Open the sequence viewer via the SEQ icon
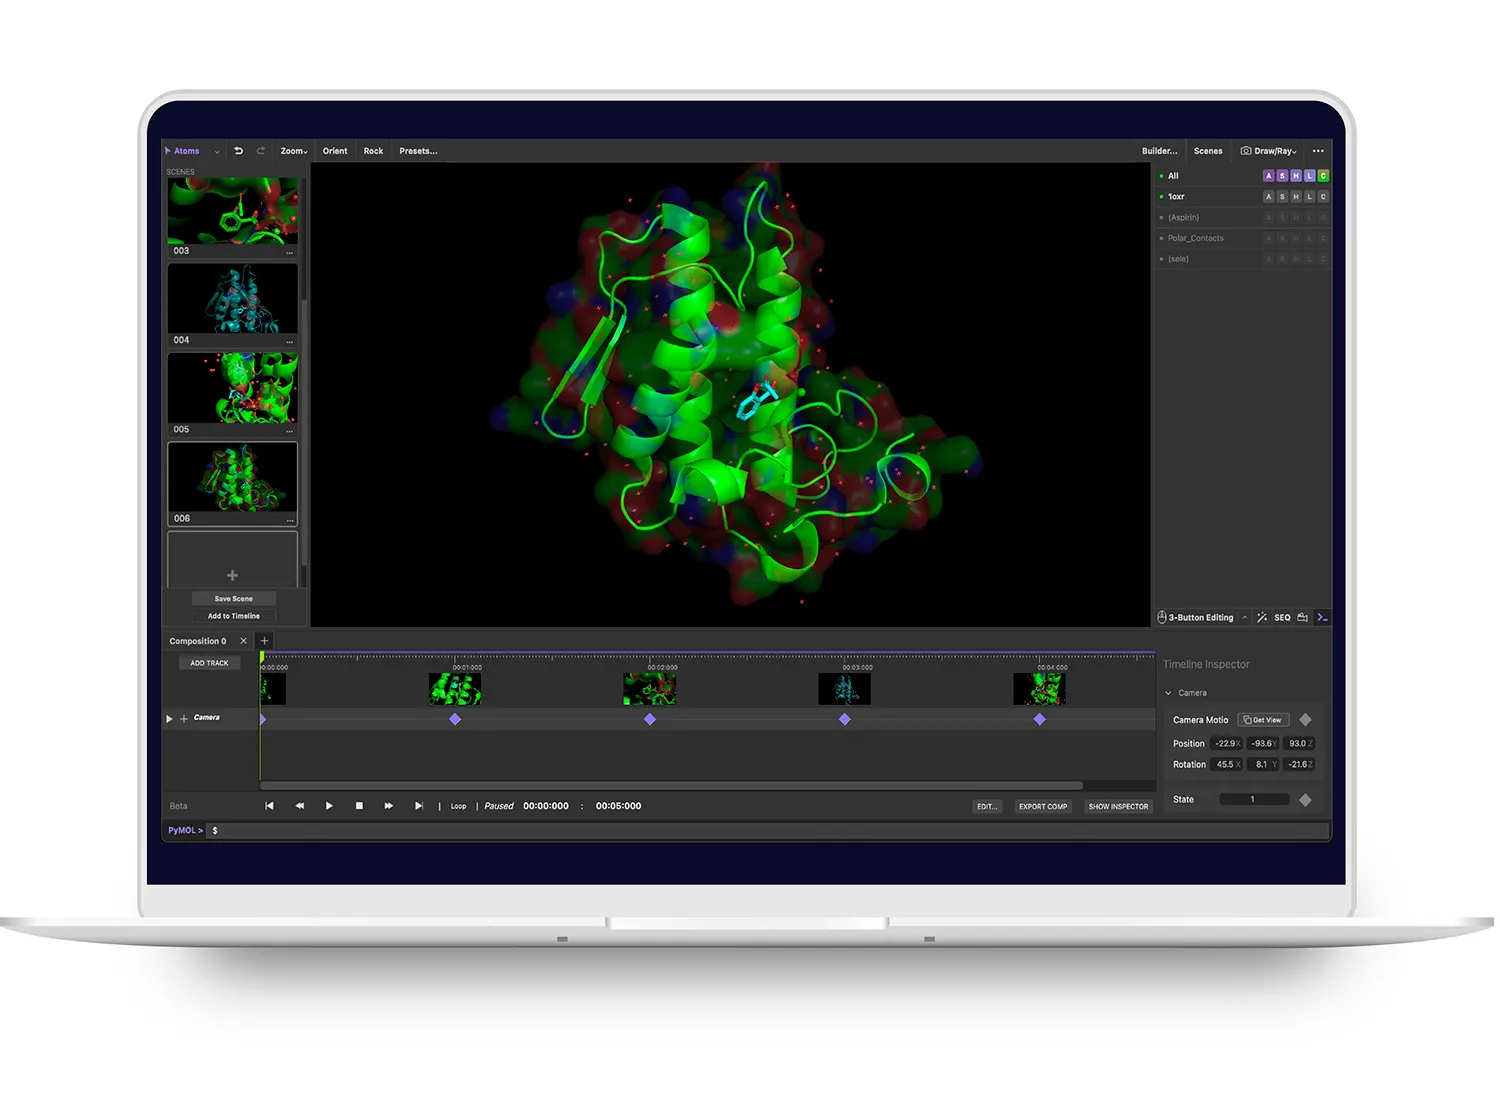Viewport: 1500px width, 1112px height. pos(1283,617)
